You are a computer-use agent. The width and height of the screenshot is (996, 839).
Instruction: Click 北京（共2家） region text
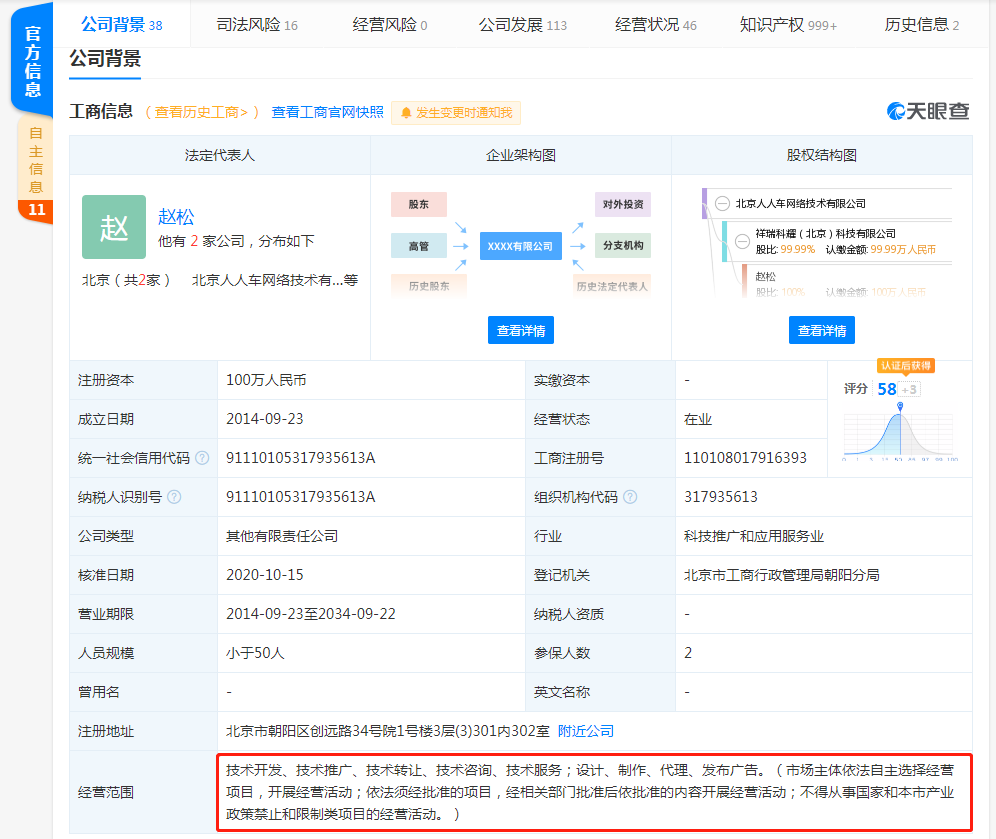pyautogui.click(x=126, y=280)
